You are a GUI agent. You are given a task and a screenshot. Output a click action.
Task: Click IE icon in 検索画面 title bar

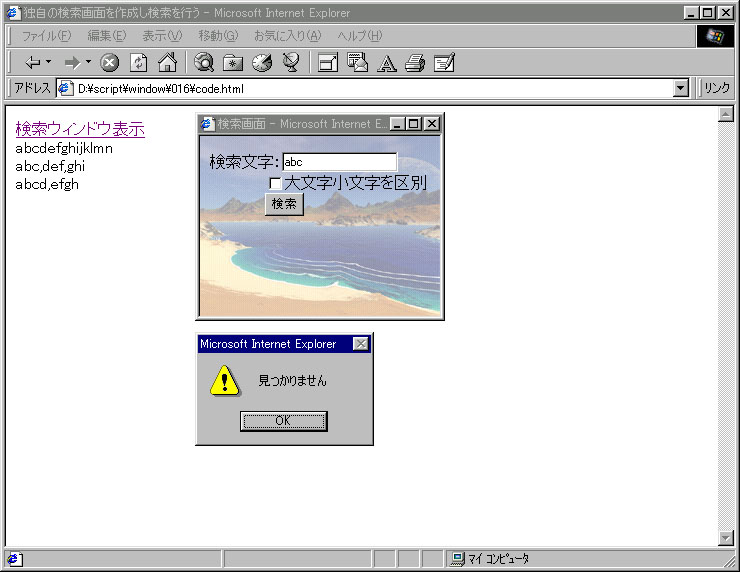[x=206, y=124]
